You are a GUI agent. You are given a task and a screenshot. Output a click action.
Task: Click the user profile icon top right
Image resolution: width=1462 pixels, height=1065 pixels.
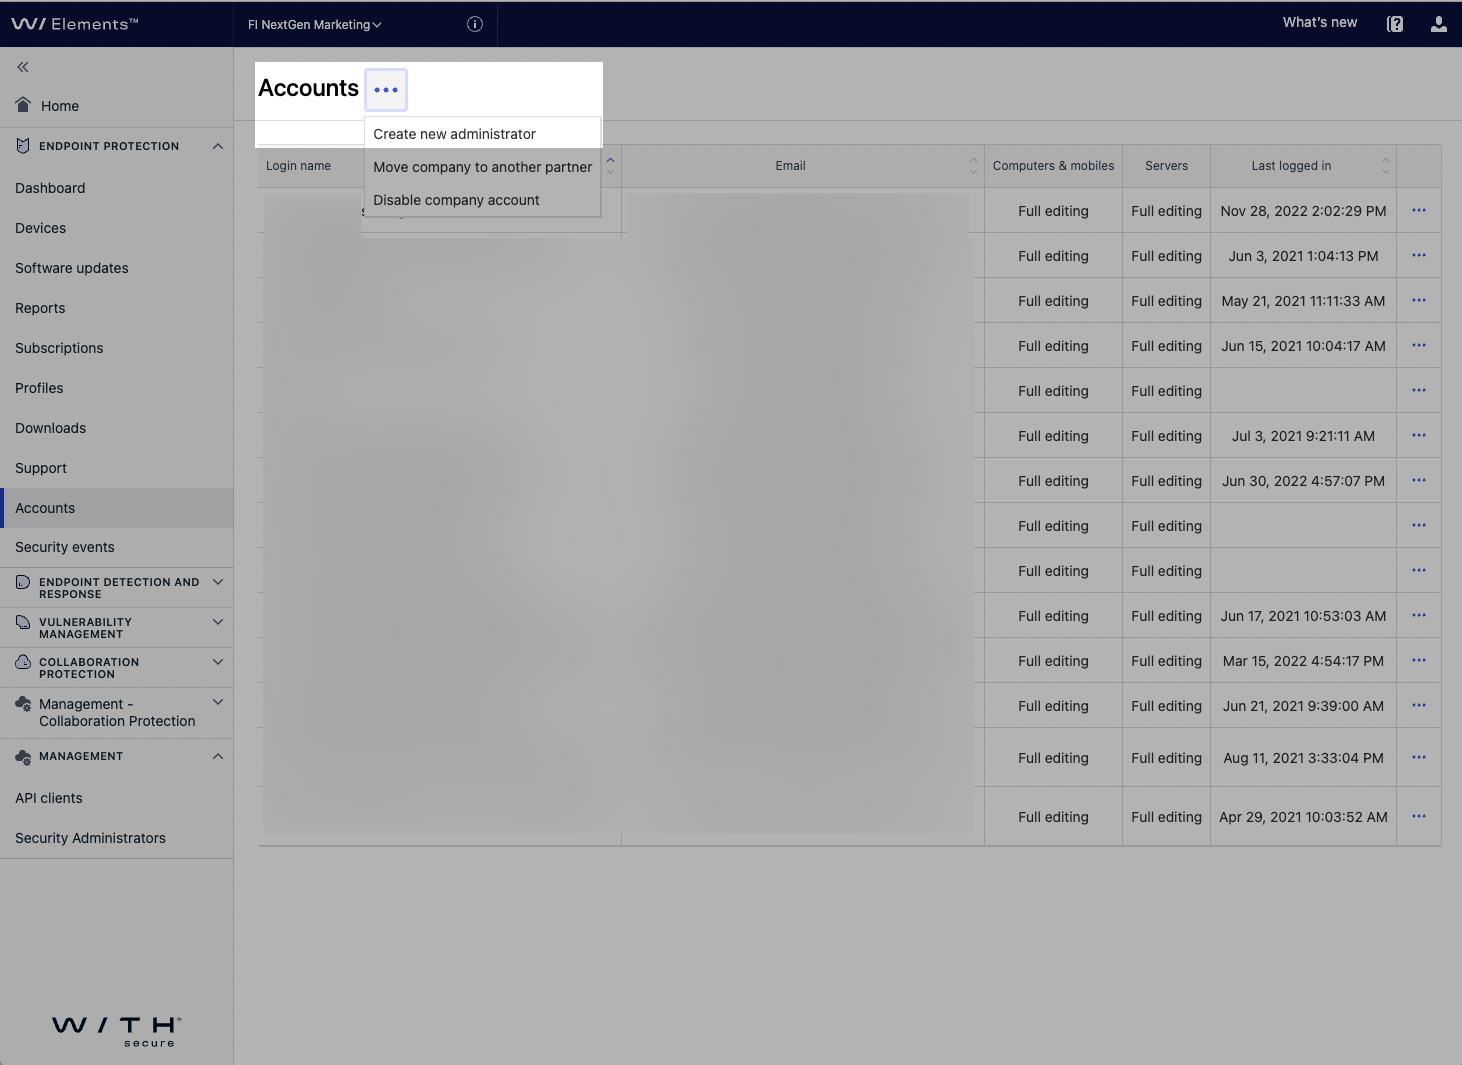click(1438, 24)
